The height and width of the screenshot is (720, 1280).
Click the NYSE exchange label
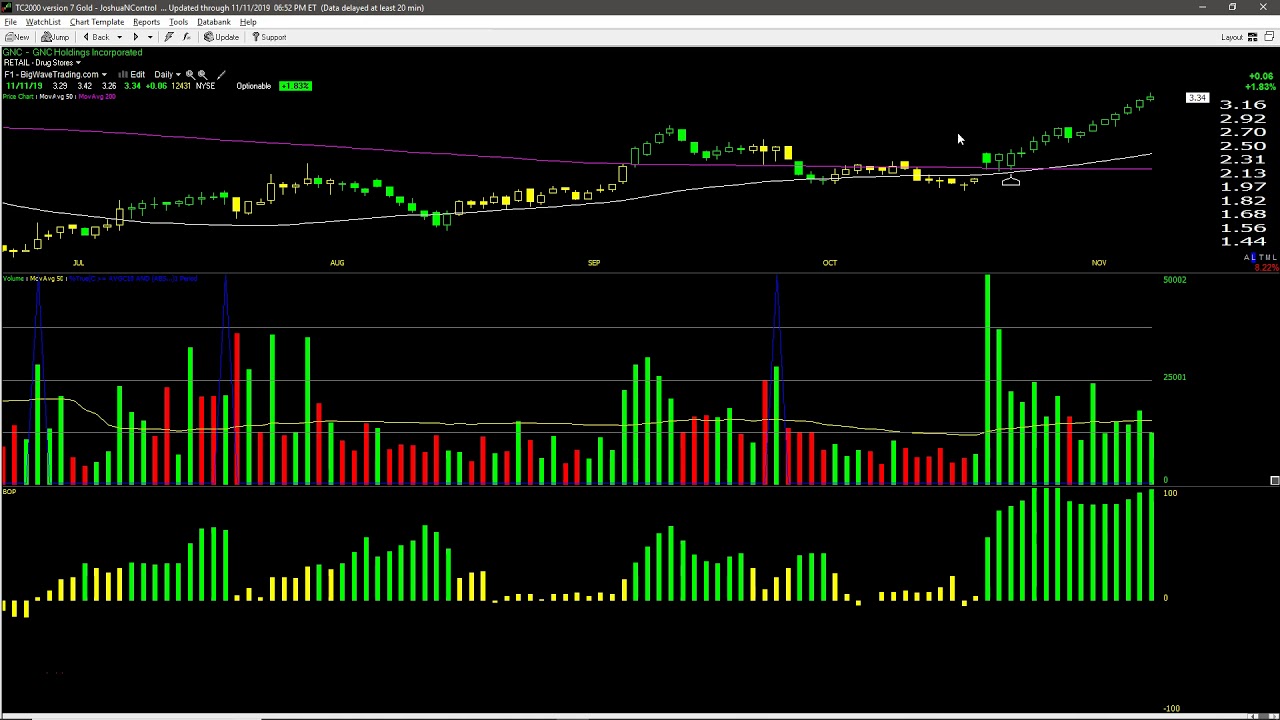pos(205,86)
